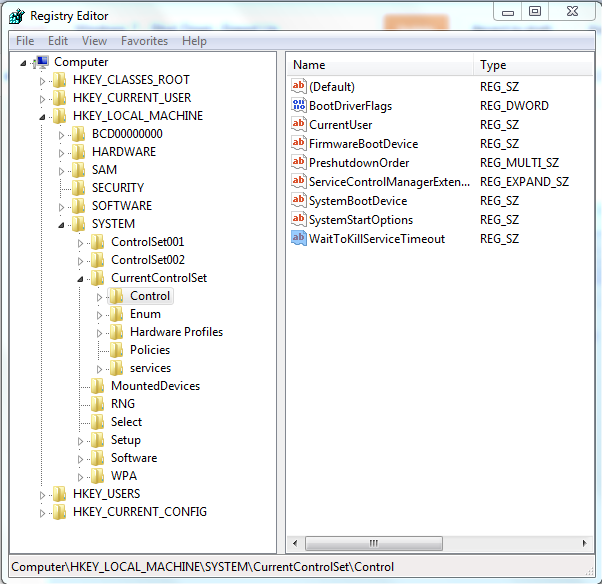Click the HKEY_LOCAL_MACHINE folder icon
This screenshot has width=602, height=584.
tap(60, 116)
